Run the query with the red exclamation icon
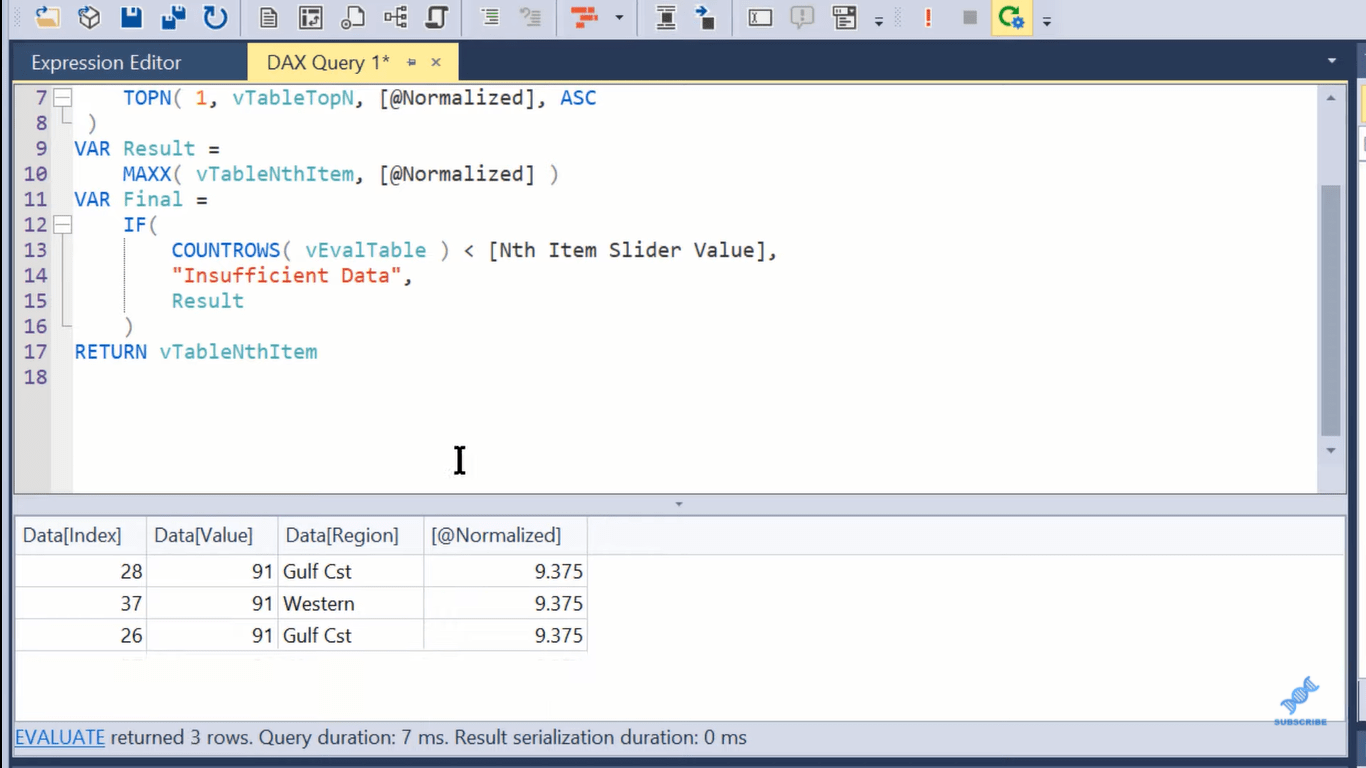The image size is (1366, 768). 928,17
